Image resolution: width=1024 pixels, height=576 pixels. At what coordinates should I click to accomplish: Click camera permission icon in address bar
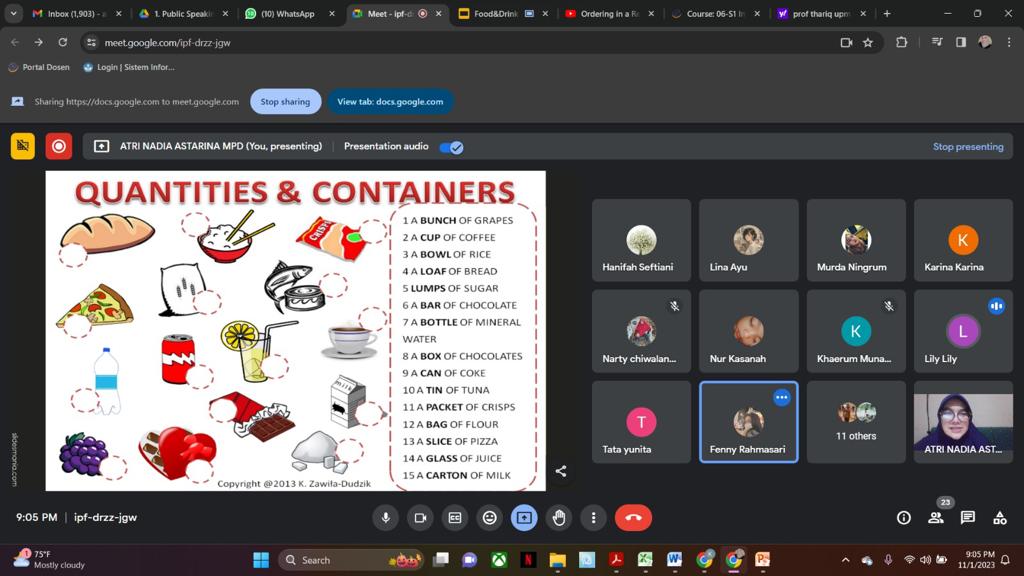coord(846,42)
